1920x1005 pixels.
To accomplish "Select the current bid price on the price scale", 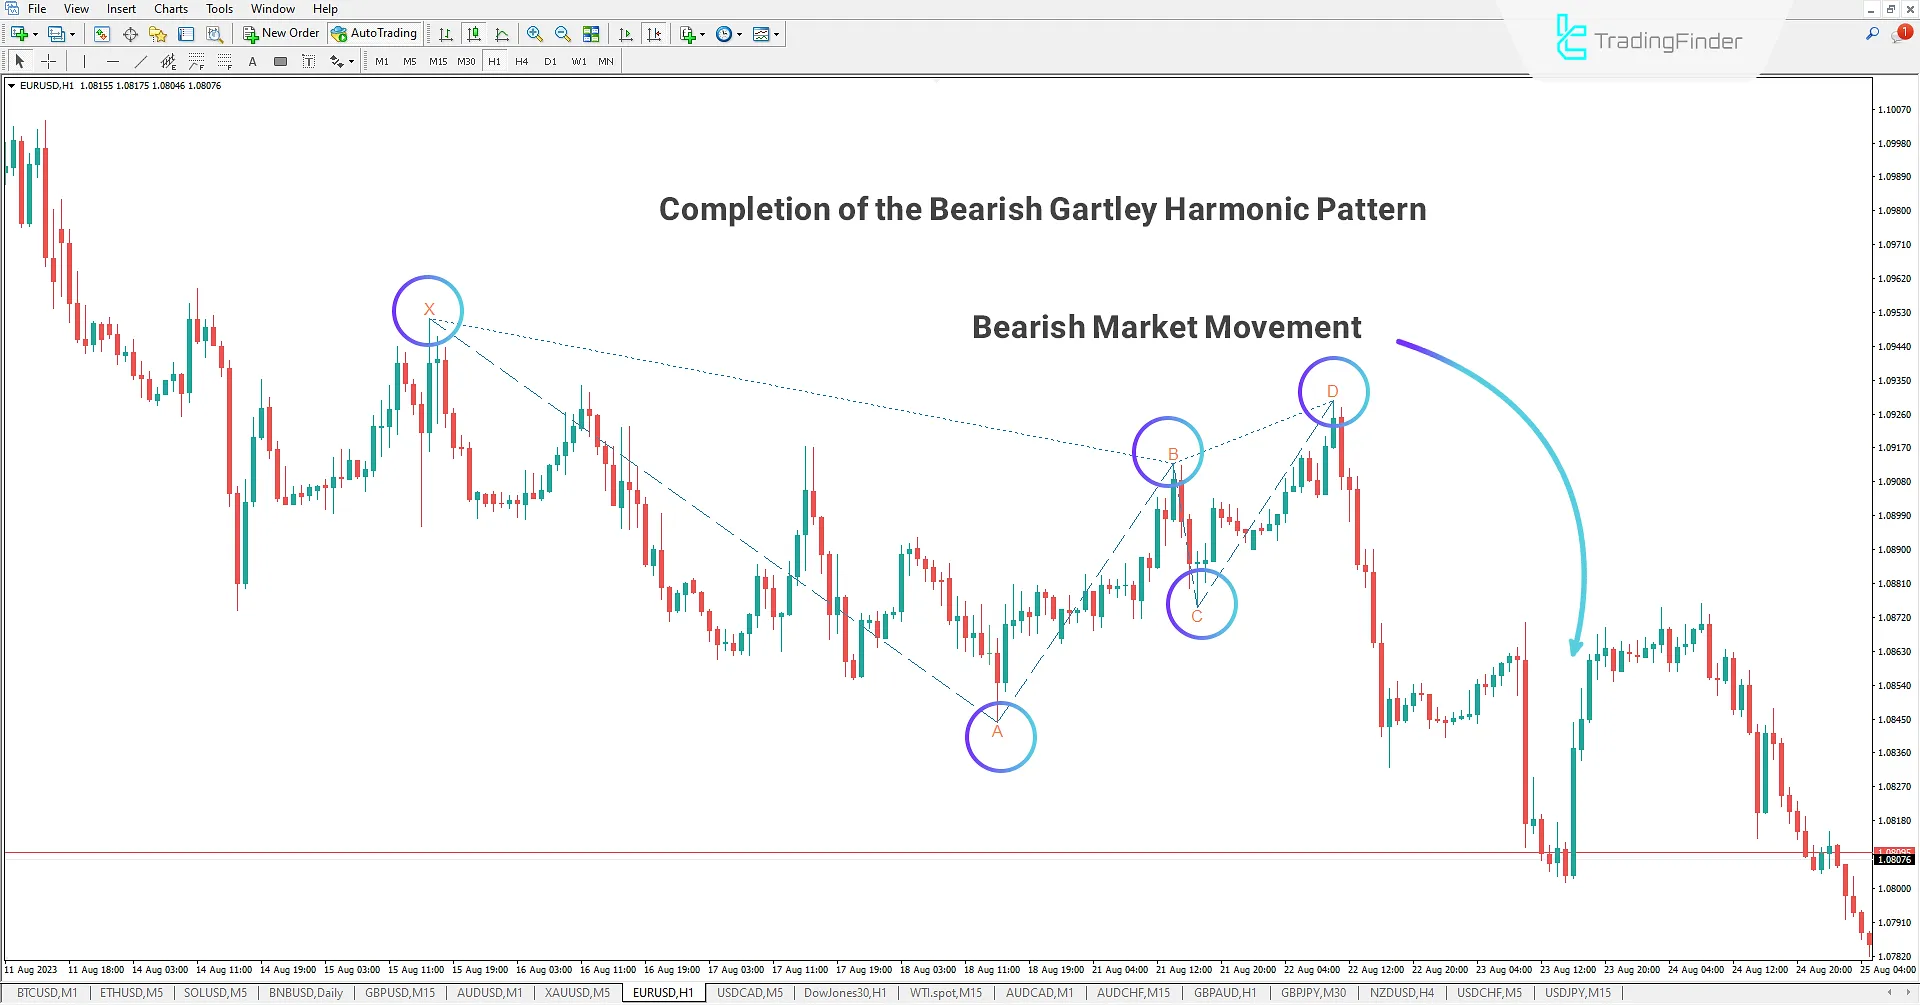I will click(x=1893, y=859).
